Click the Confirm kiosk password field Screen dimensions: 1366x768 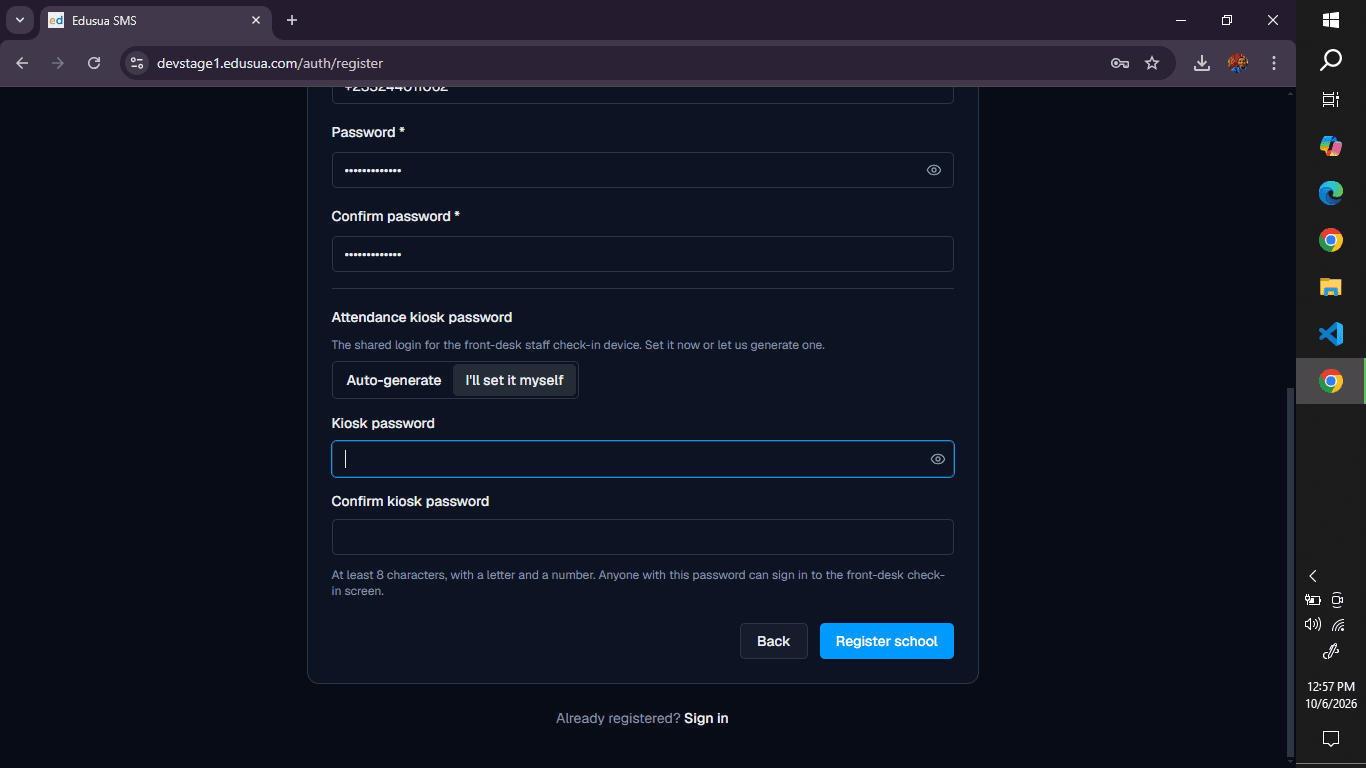coord(643,537)
